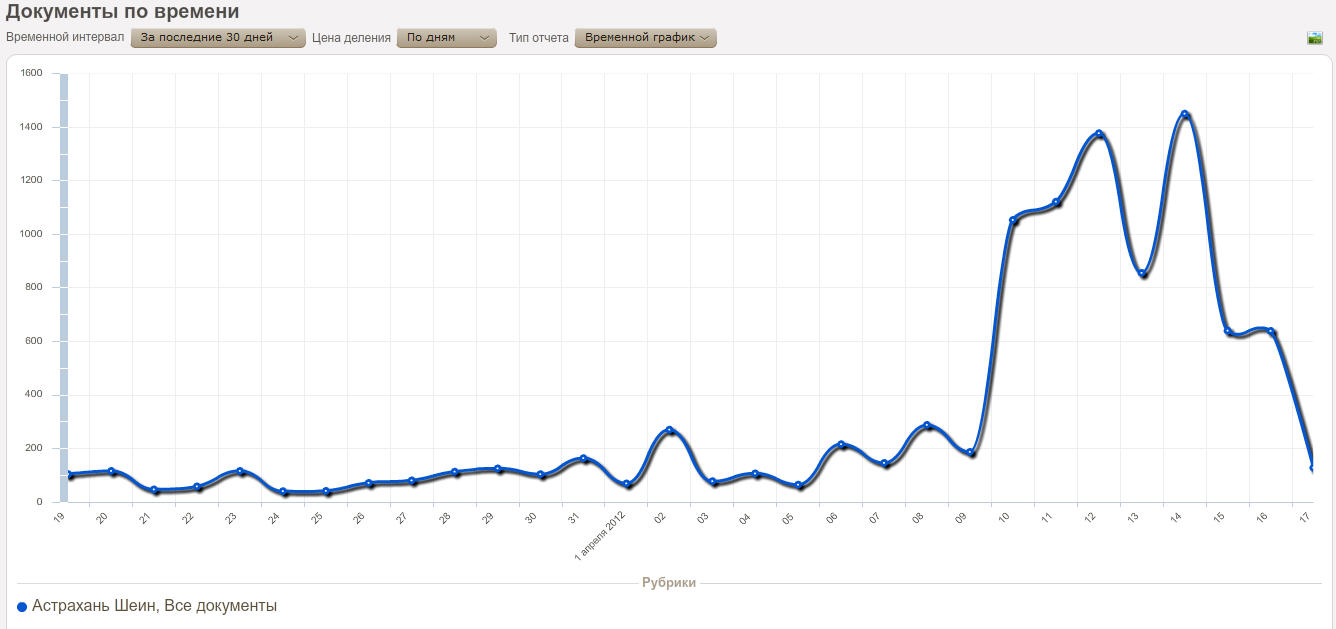Image resolution: width=1336 pixels, height=629 pixels.
Task: Click the 'Документы по времени' heading
Action: [x=123, y=12]
